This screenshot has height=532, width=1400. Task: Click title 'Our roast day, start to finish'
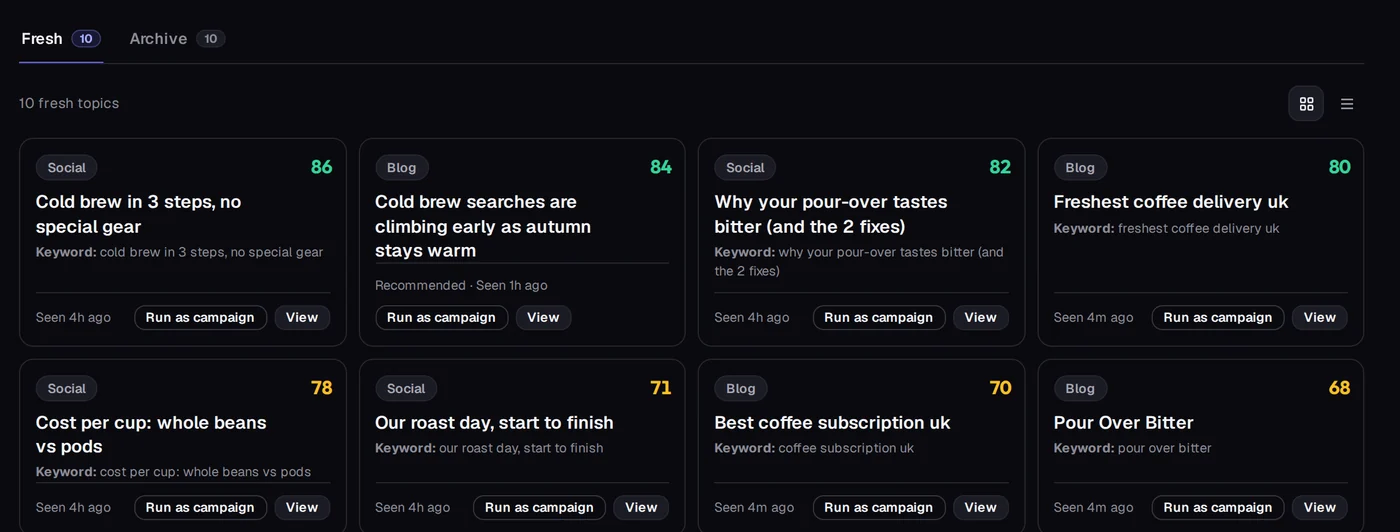coord(494,423)
